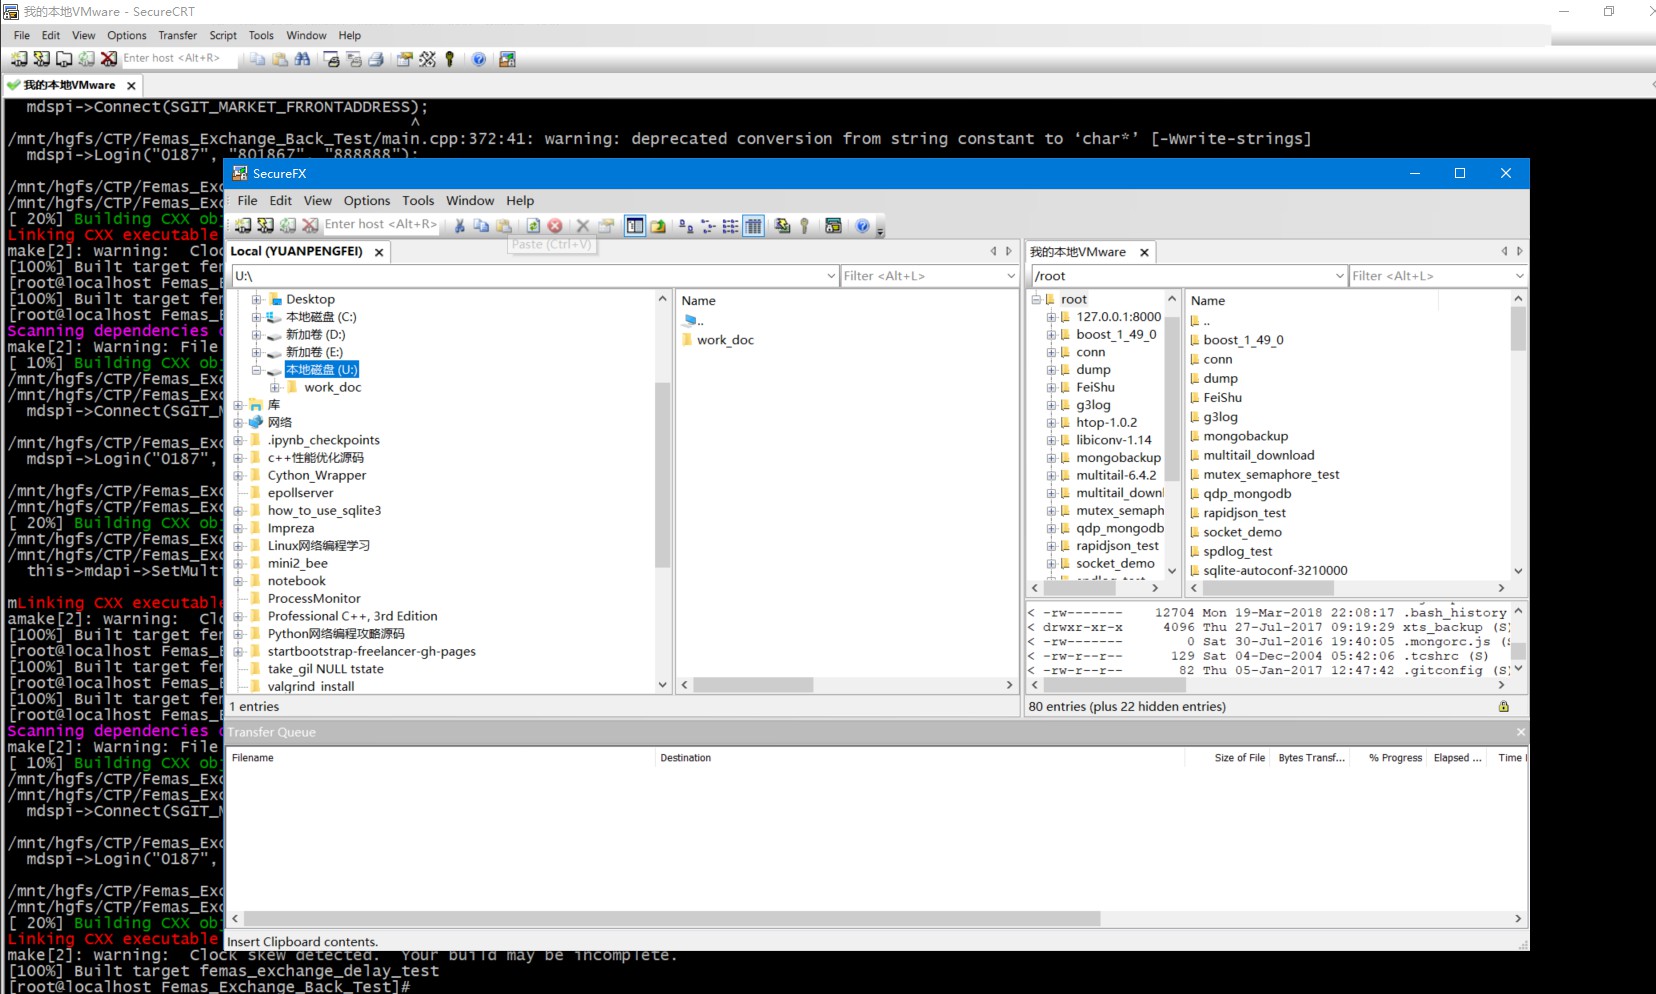Click Connect in Tab icon in SecureCRT
The width and height of the screenshot is (1656, 994).
click(64, 59)
